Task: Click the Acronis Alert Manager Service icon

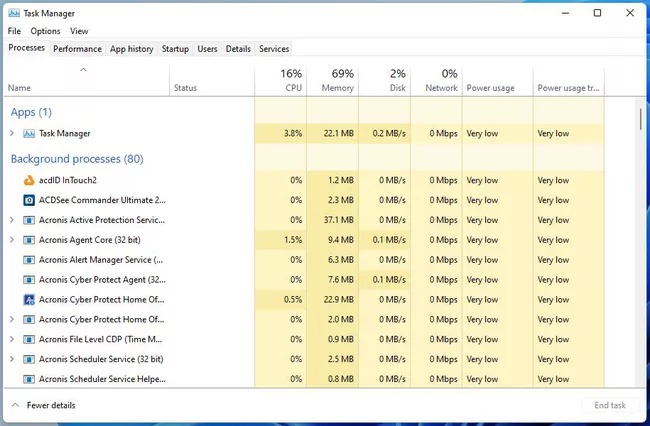Action: point(29,260)
